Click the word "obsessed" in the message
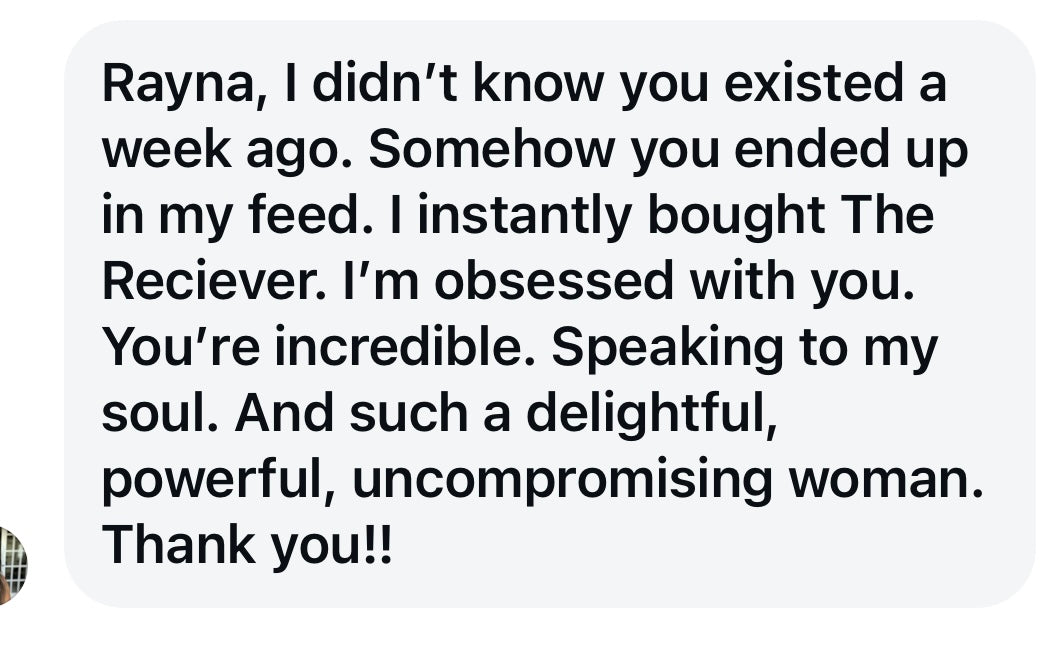This screenshot has width=1058, height=657. pyautogui.click(x=553, y=282)
